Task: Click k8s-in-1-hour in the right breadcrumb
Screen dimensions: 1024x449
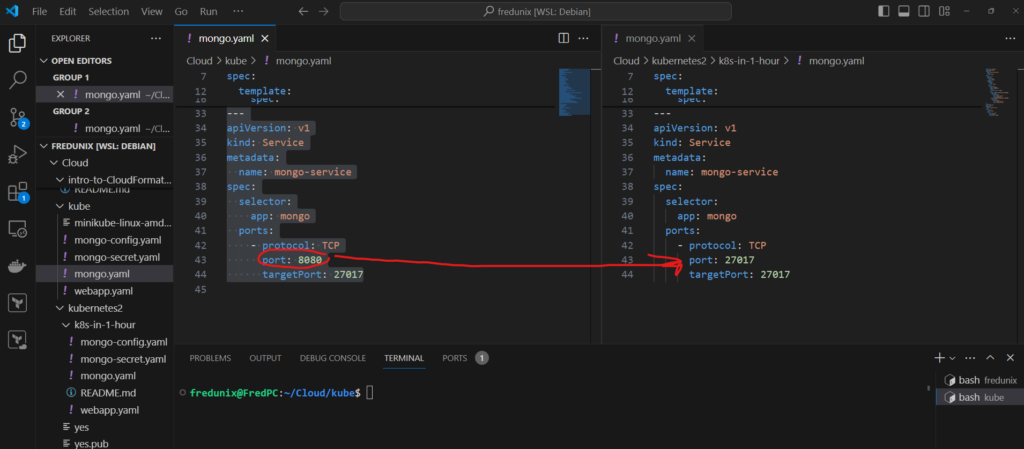Action: [748, 61]
